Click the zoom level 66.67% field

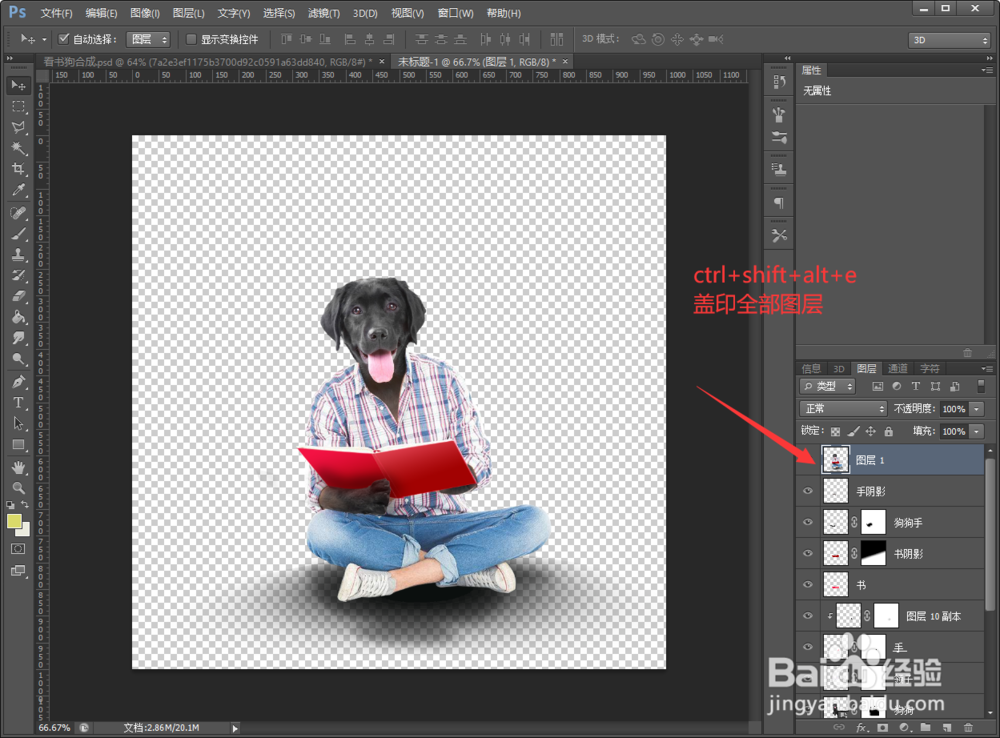(x=54, y=728)
